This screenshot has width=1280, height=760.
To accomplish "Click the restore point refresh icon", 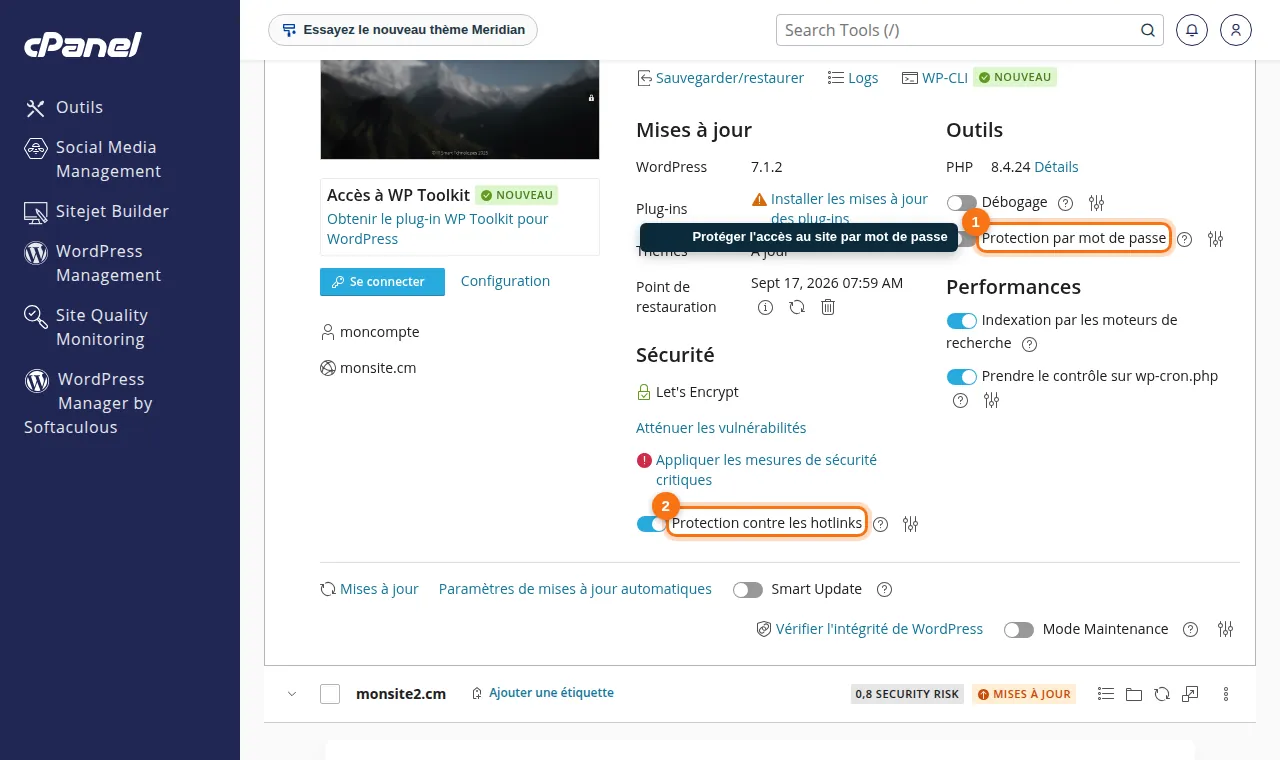I will coord(797,307).
